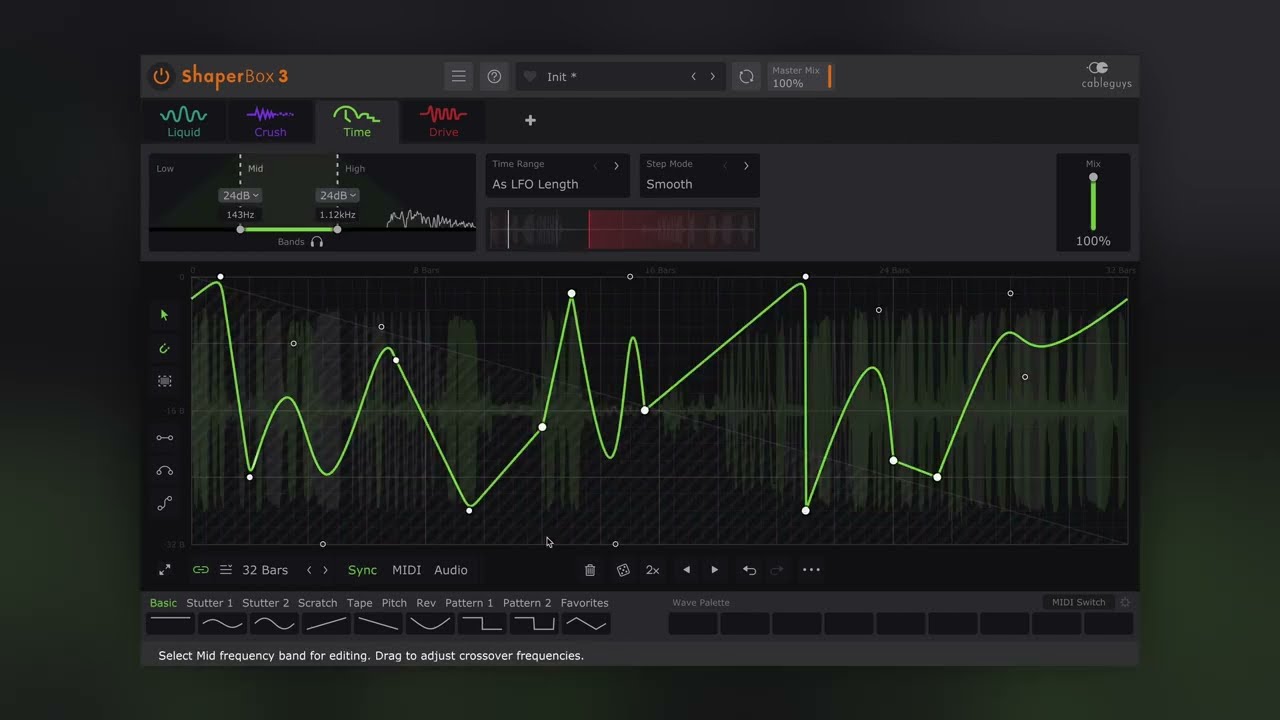Switch to the Liquid shaper tab
Image resolution: width=1280 pixels, height=720 pixels.
[x=184, y=122]
